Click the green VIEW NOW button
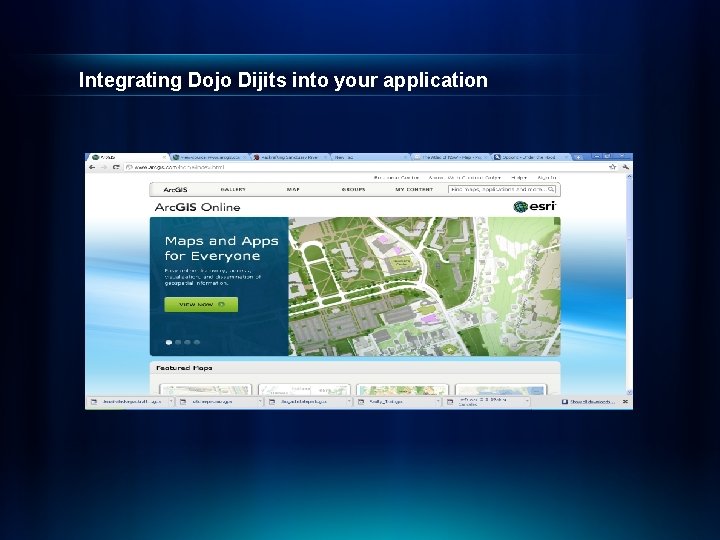The width and height of the screenshot is (720, 540). click(201, 304)
